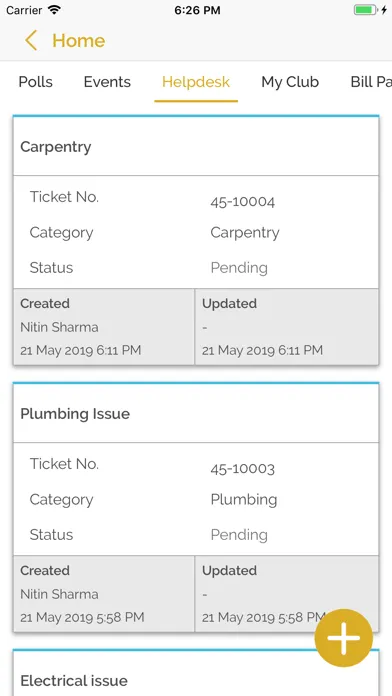Tap the Wi-Fi status icon
The height and width of the screenshot is (696, 392).
click(x=54, y=10)
